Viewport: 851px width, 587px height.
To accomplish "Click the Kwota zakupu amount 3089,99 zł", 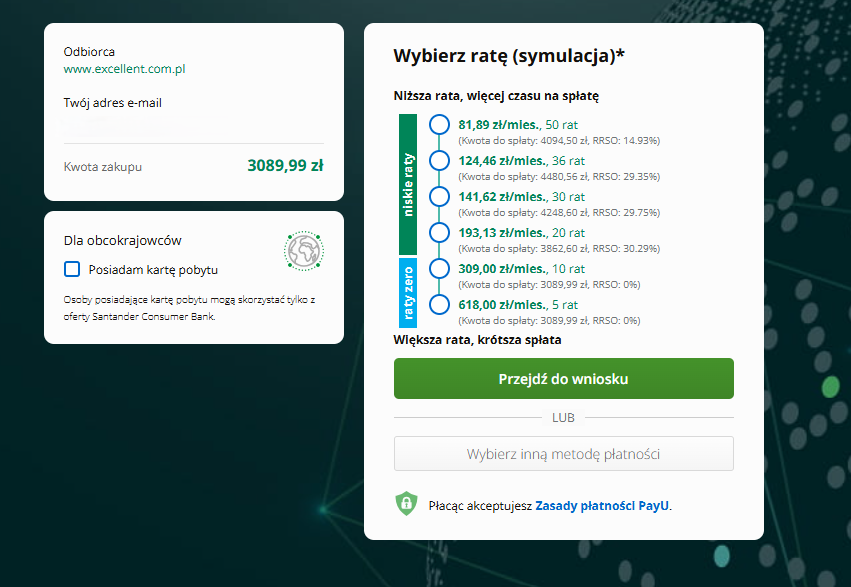I will (x=284, y=166).
